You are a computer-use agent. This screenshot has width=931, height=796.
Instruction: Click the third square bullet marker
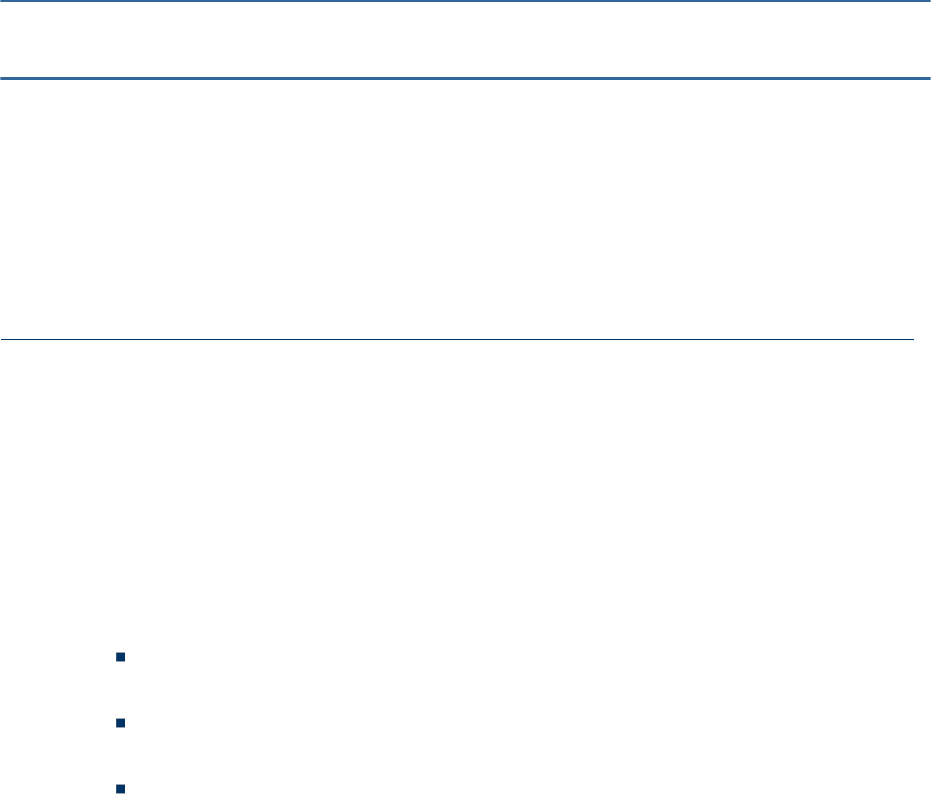[x=121, y=789]
